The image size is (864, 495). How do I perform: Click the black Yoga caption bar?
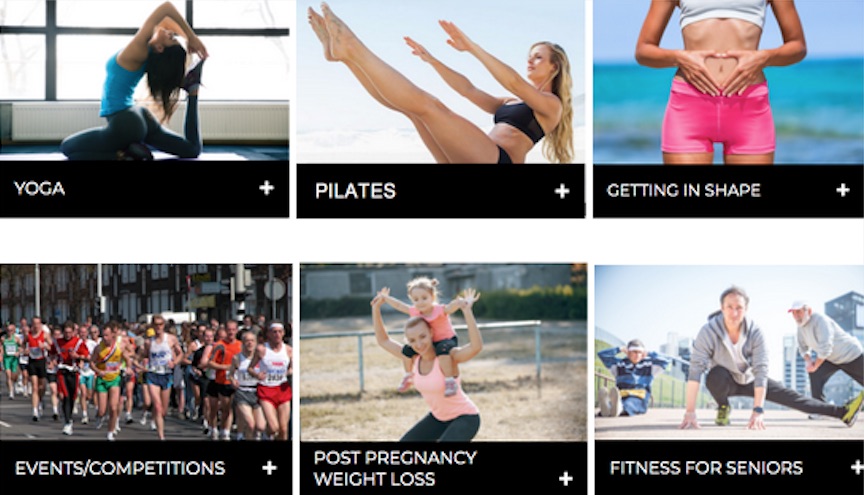(x=144, y=189)
